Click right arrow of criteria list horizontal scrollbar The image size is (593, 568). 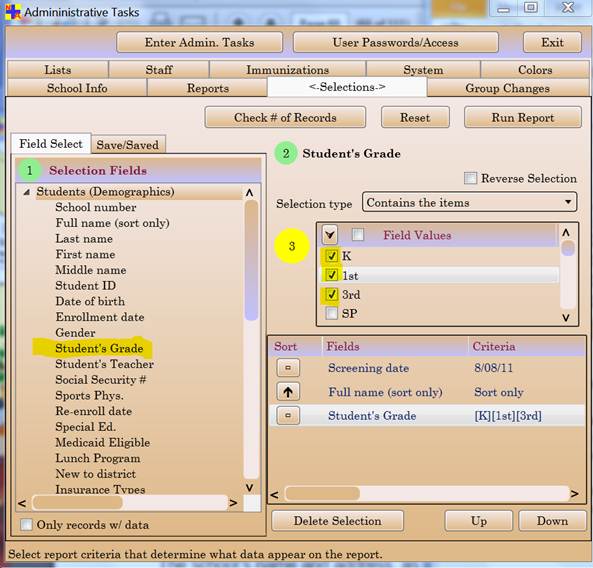tap(574, 494)
